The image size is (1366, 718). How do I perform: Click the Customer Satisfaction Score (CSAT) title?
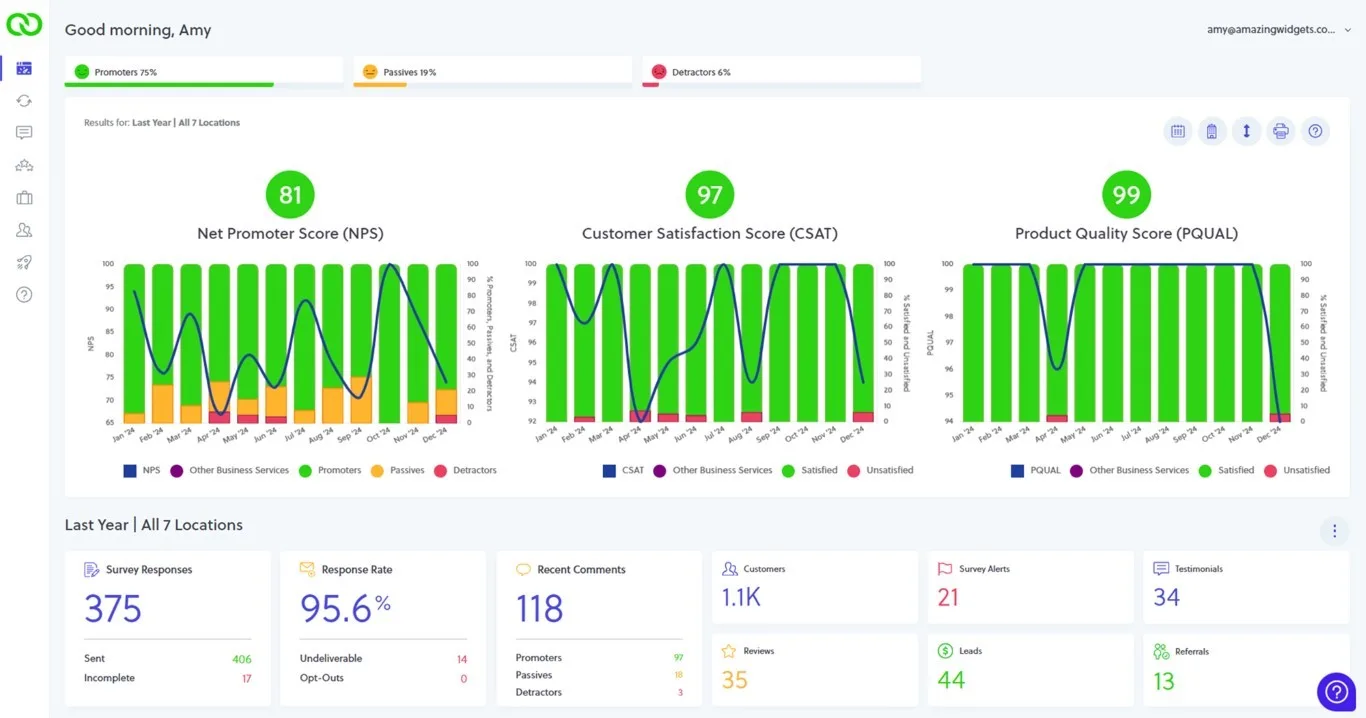coord(710,233)
